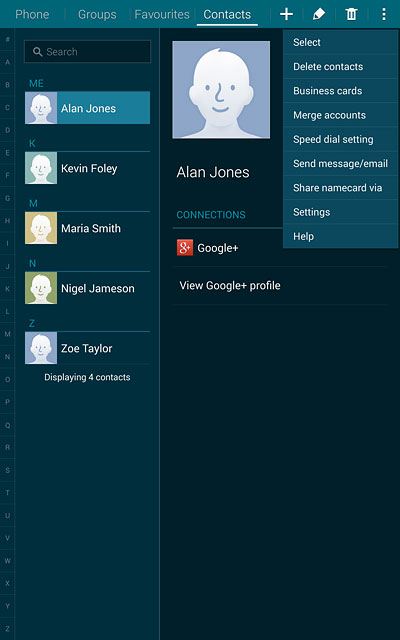This screenshot has height=640, width=400.
Task: Click Alan Jones's large profile photo
Action: tap(221, 90)
